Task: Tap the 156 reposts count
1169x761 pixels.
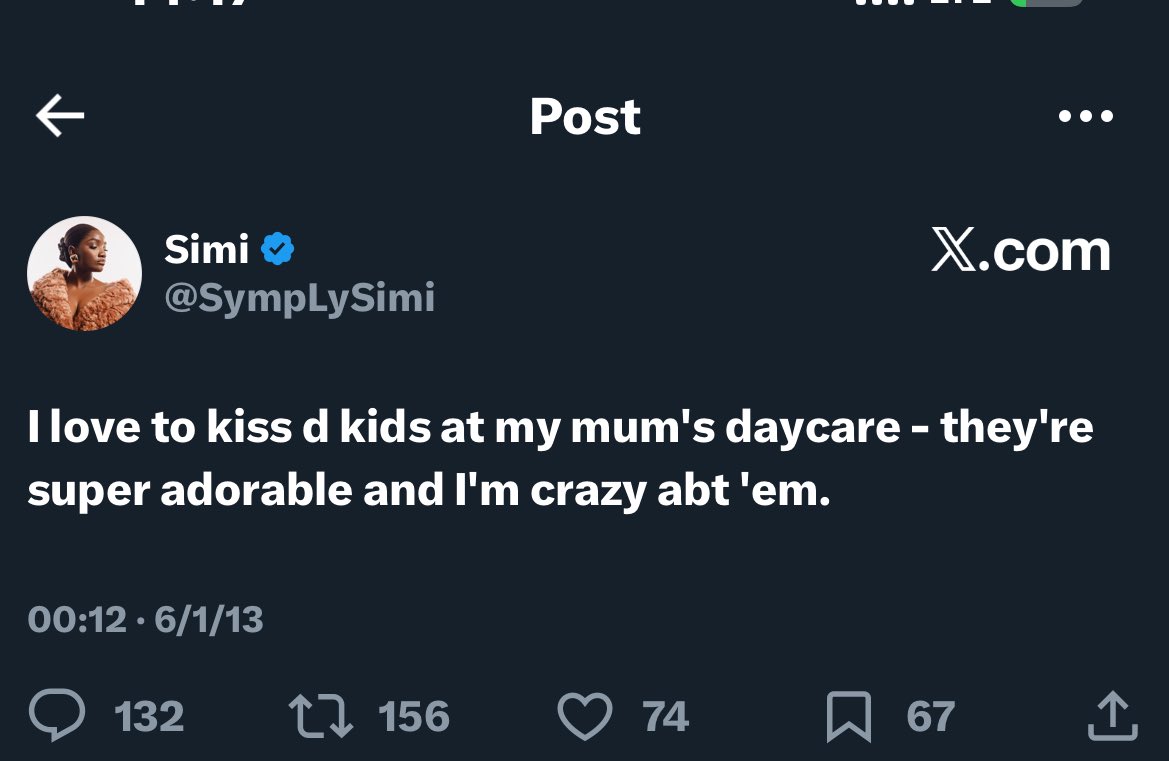Action: 414,717
